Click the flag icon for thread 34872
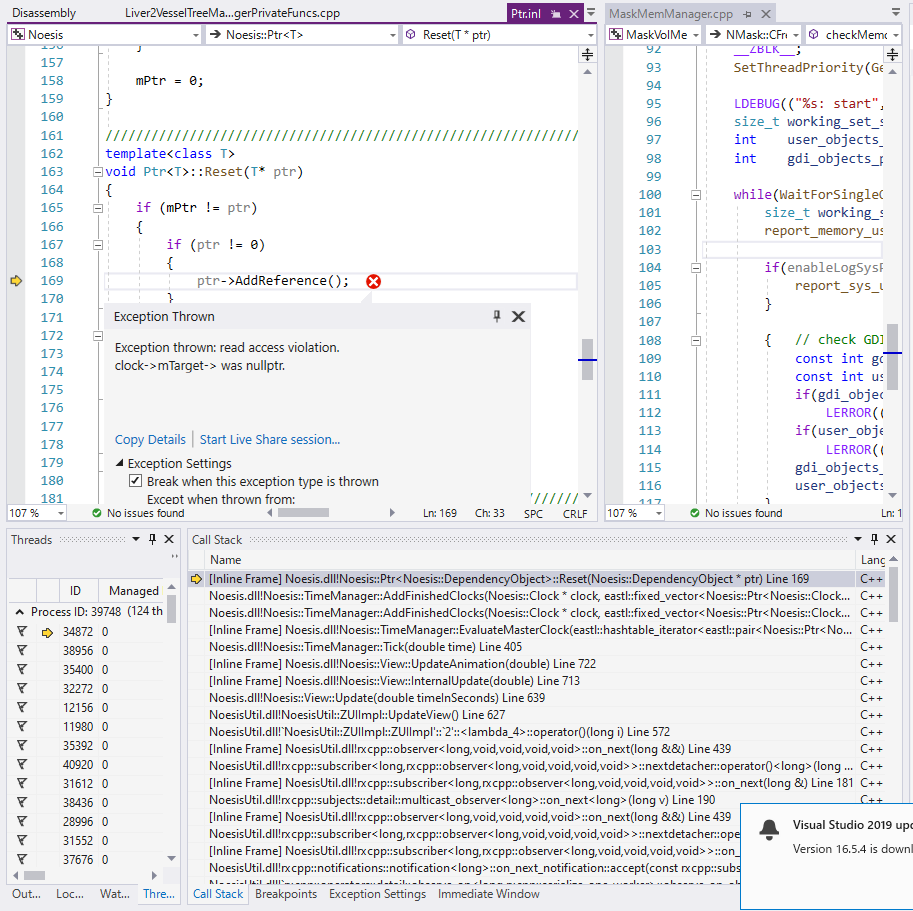The image size is (913, 911). [22, 632]
